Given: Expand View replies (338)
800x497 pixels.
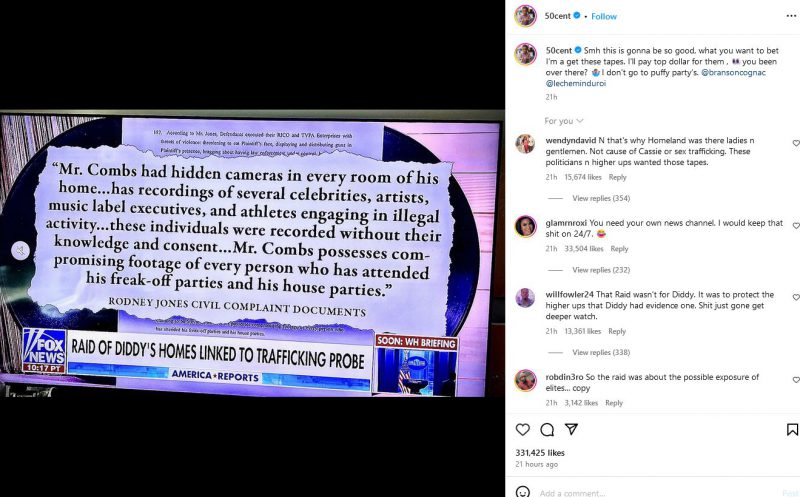Looking at the screenshot, I should [x=601, y=352].
